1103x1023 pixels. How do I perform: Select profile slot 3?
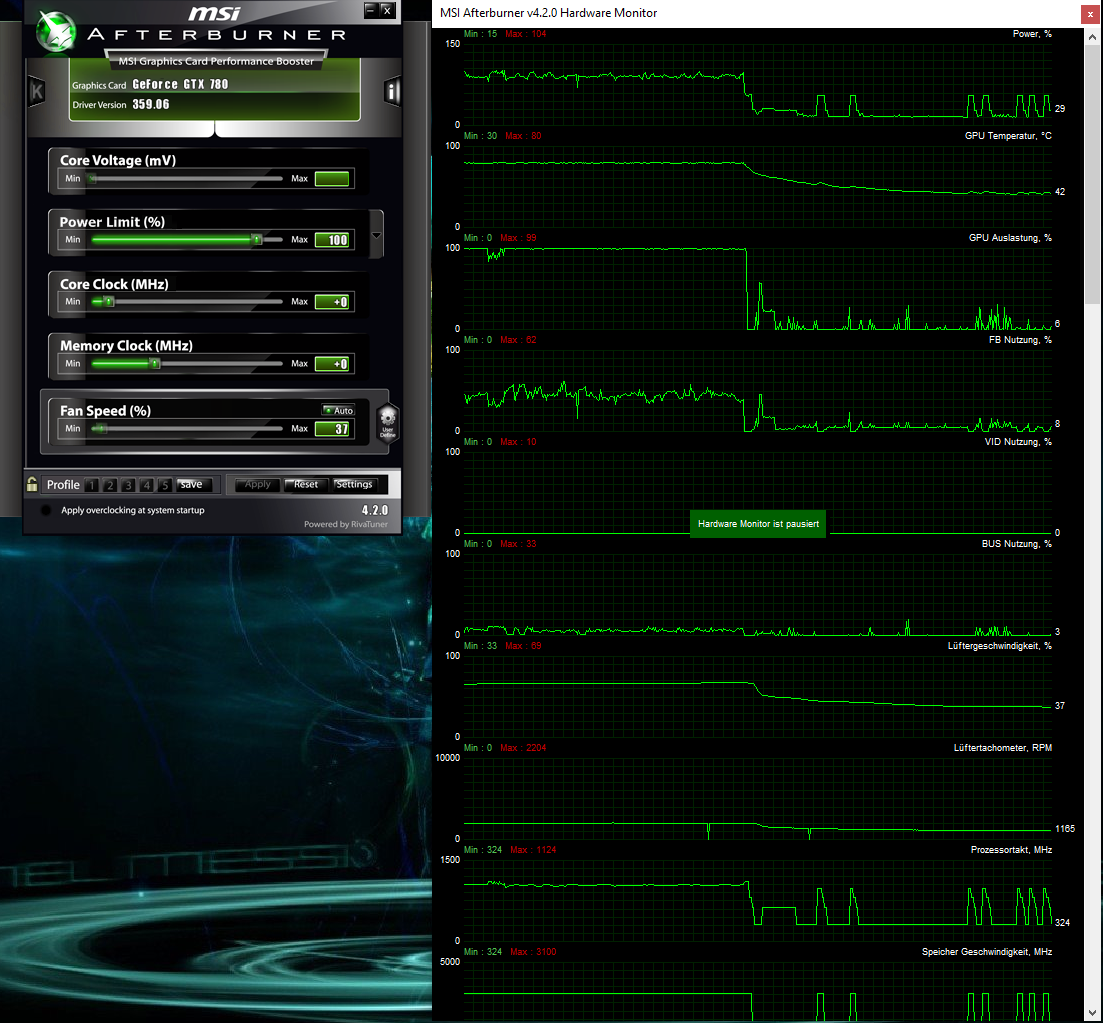point(128,485)
